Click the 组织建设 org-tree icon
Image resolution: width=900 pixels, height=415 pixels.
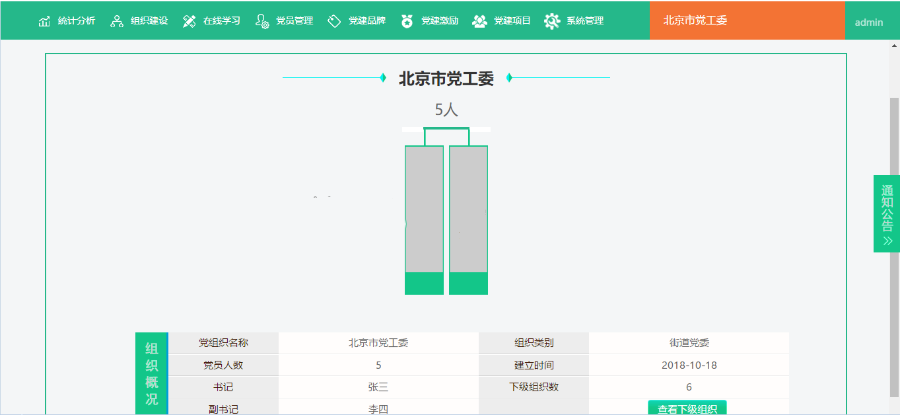click(117, 22)
